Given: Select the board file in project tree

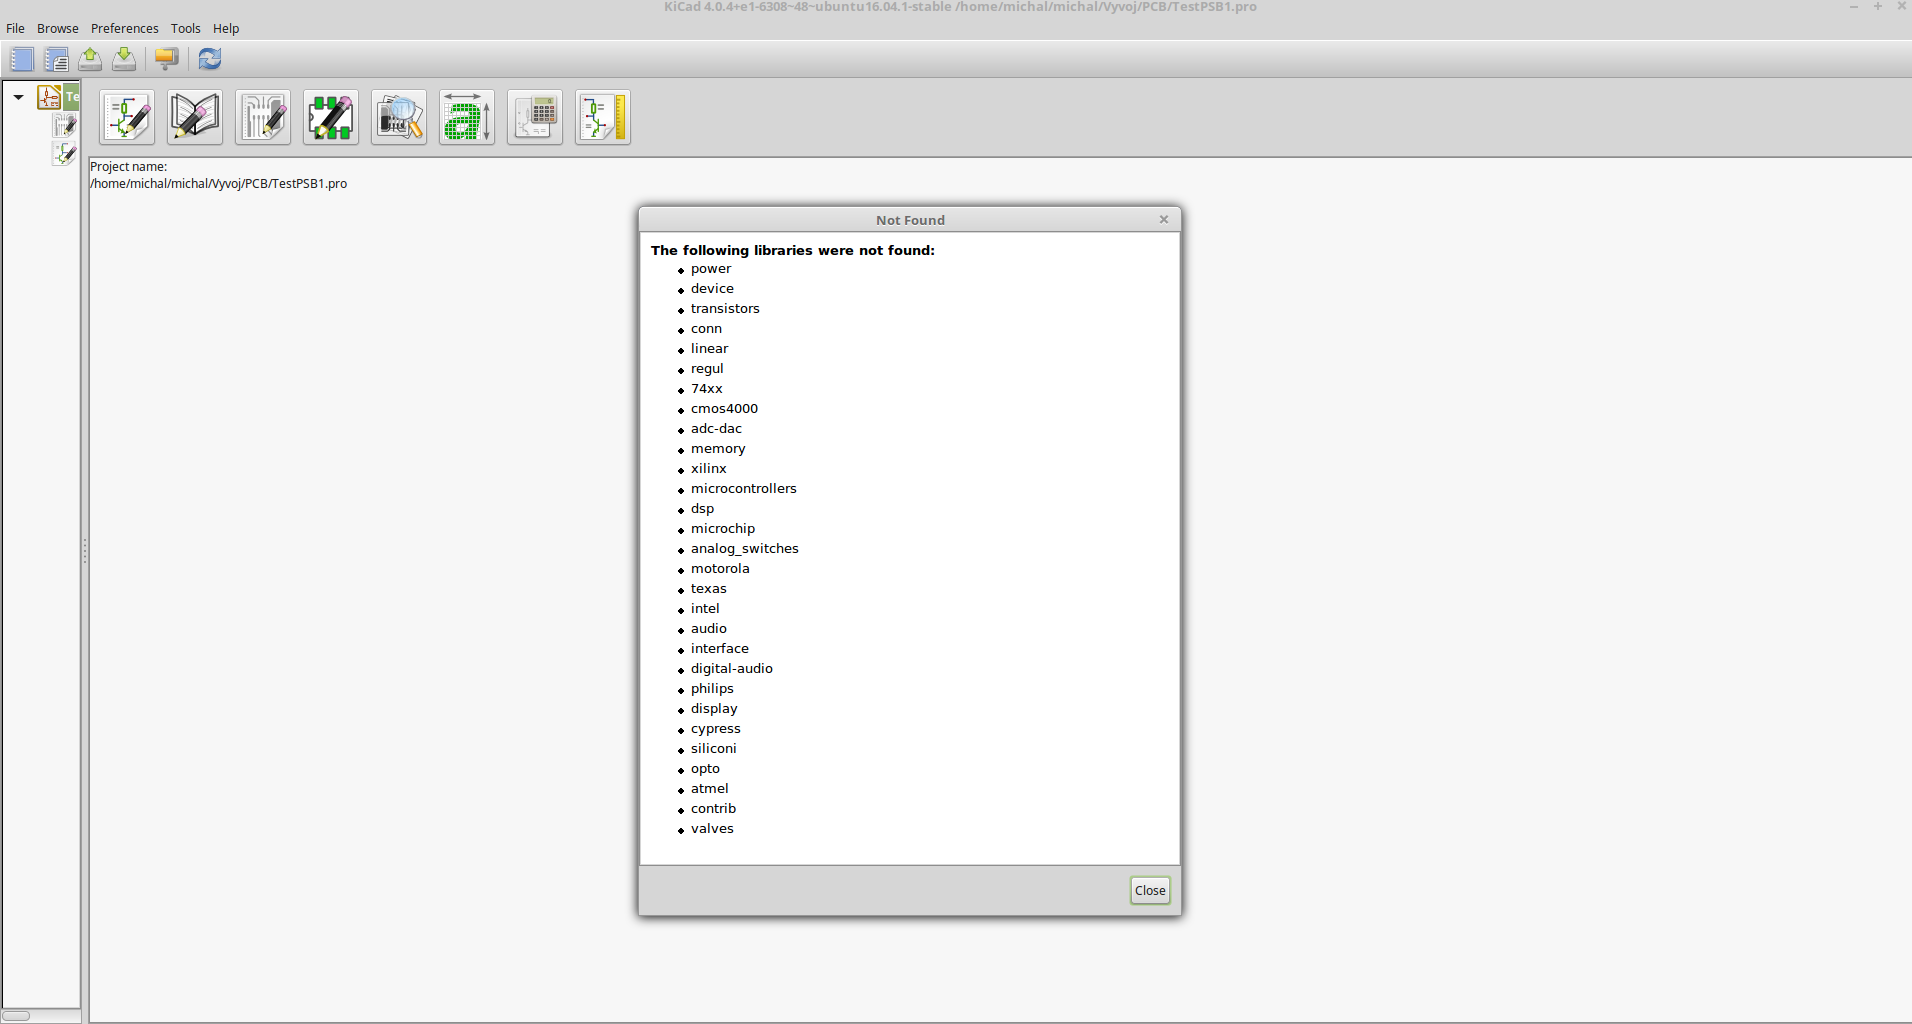Looking at the screenshot, I should [64, 126].
